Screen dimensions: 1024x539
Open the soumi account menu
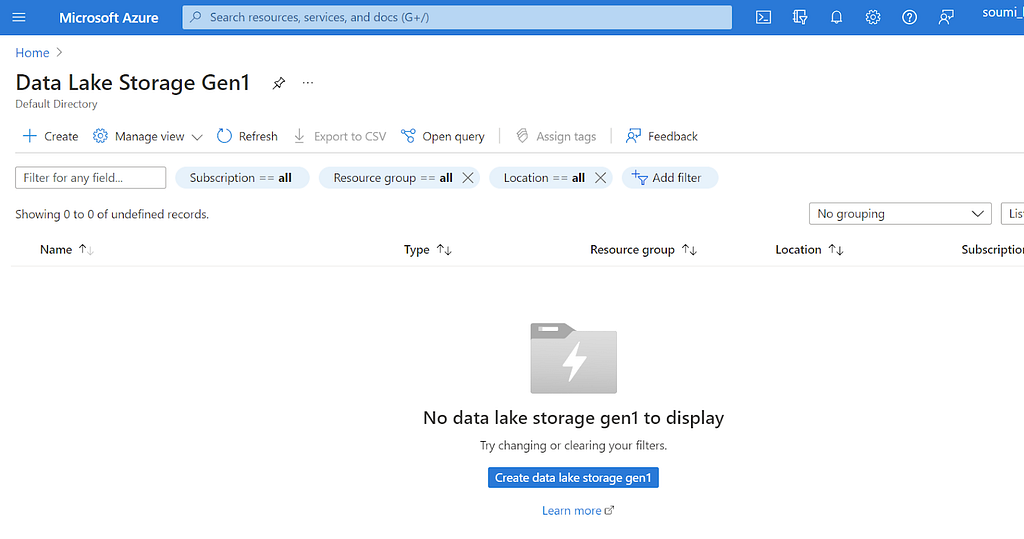pos(1002,13)
